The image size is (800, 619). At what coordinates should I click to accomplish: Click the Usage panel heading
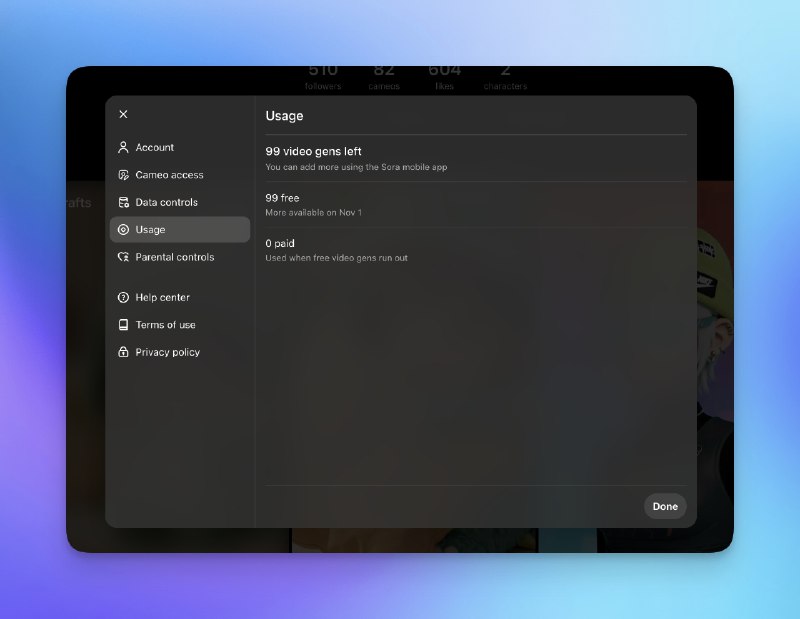tap(284, 116)
